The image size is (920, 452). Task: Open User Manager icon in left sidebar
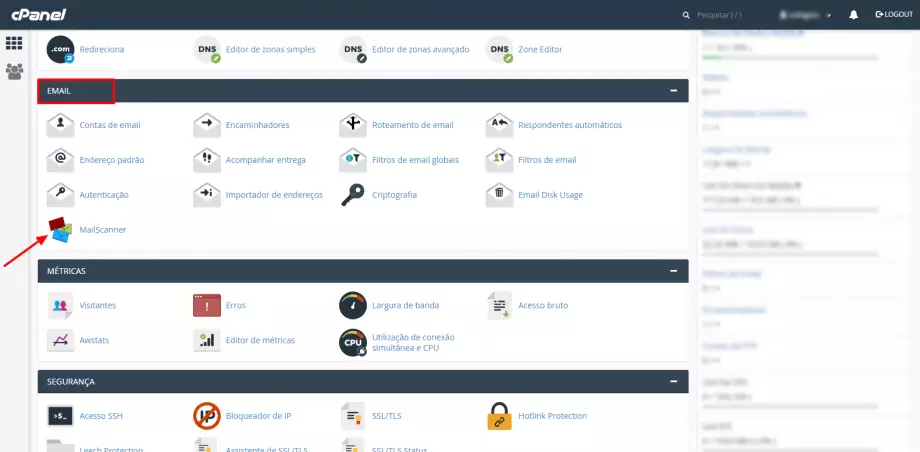[14, 71]
